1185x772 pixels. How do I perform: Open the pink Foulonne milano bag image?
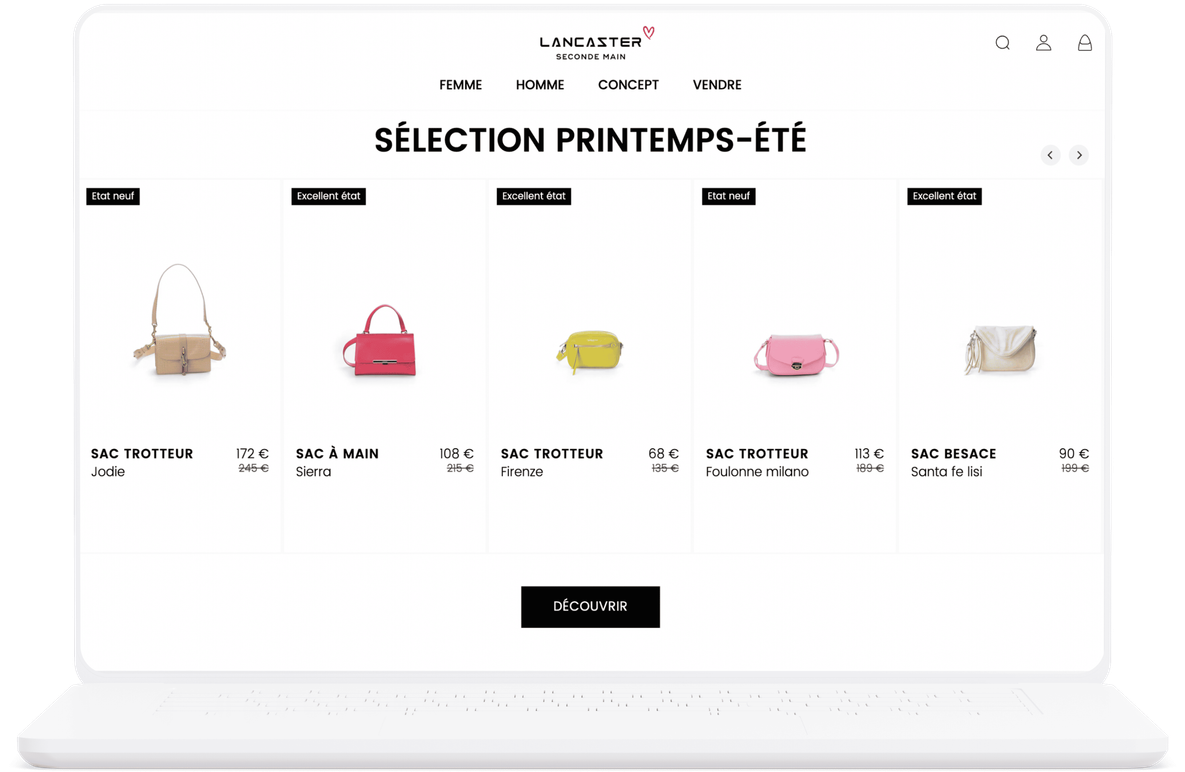[796, 354]
